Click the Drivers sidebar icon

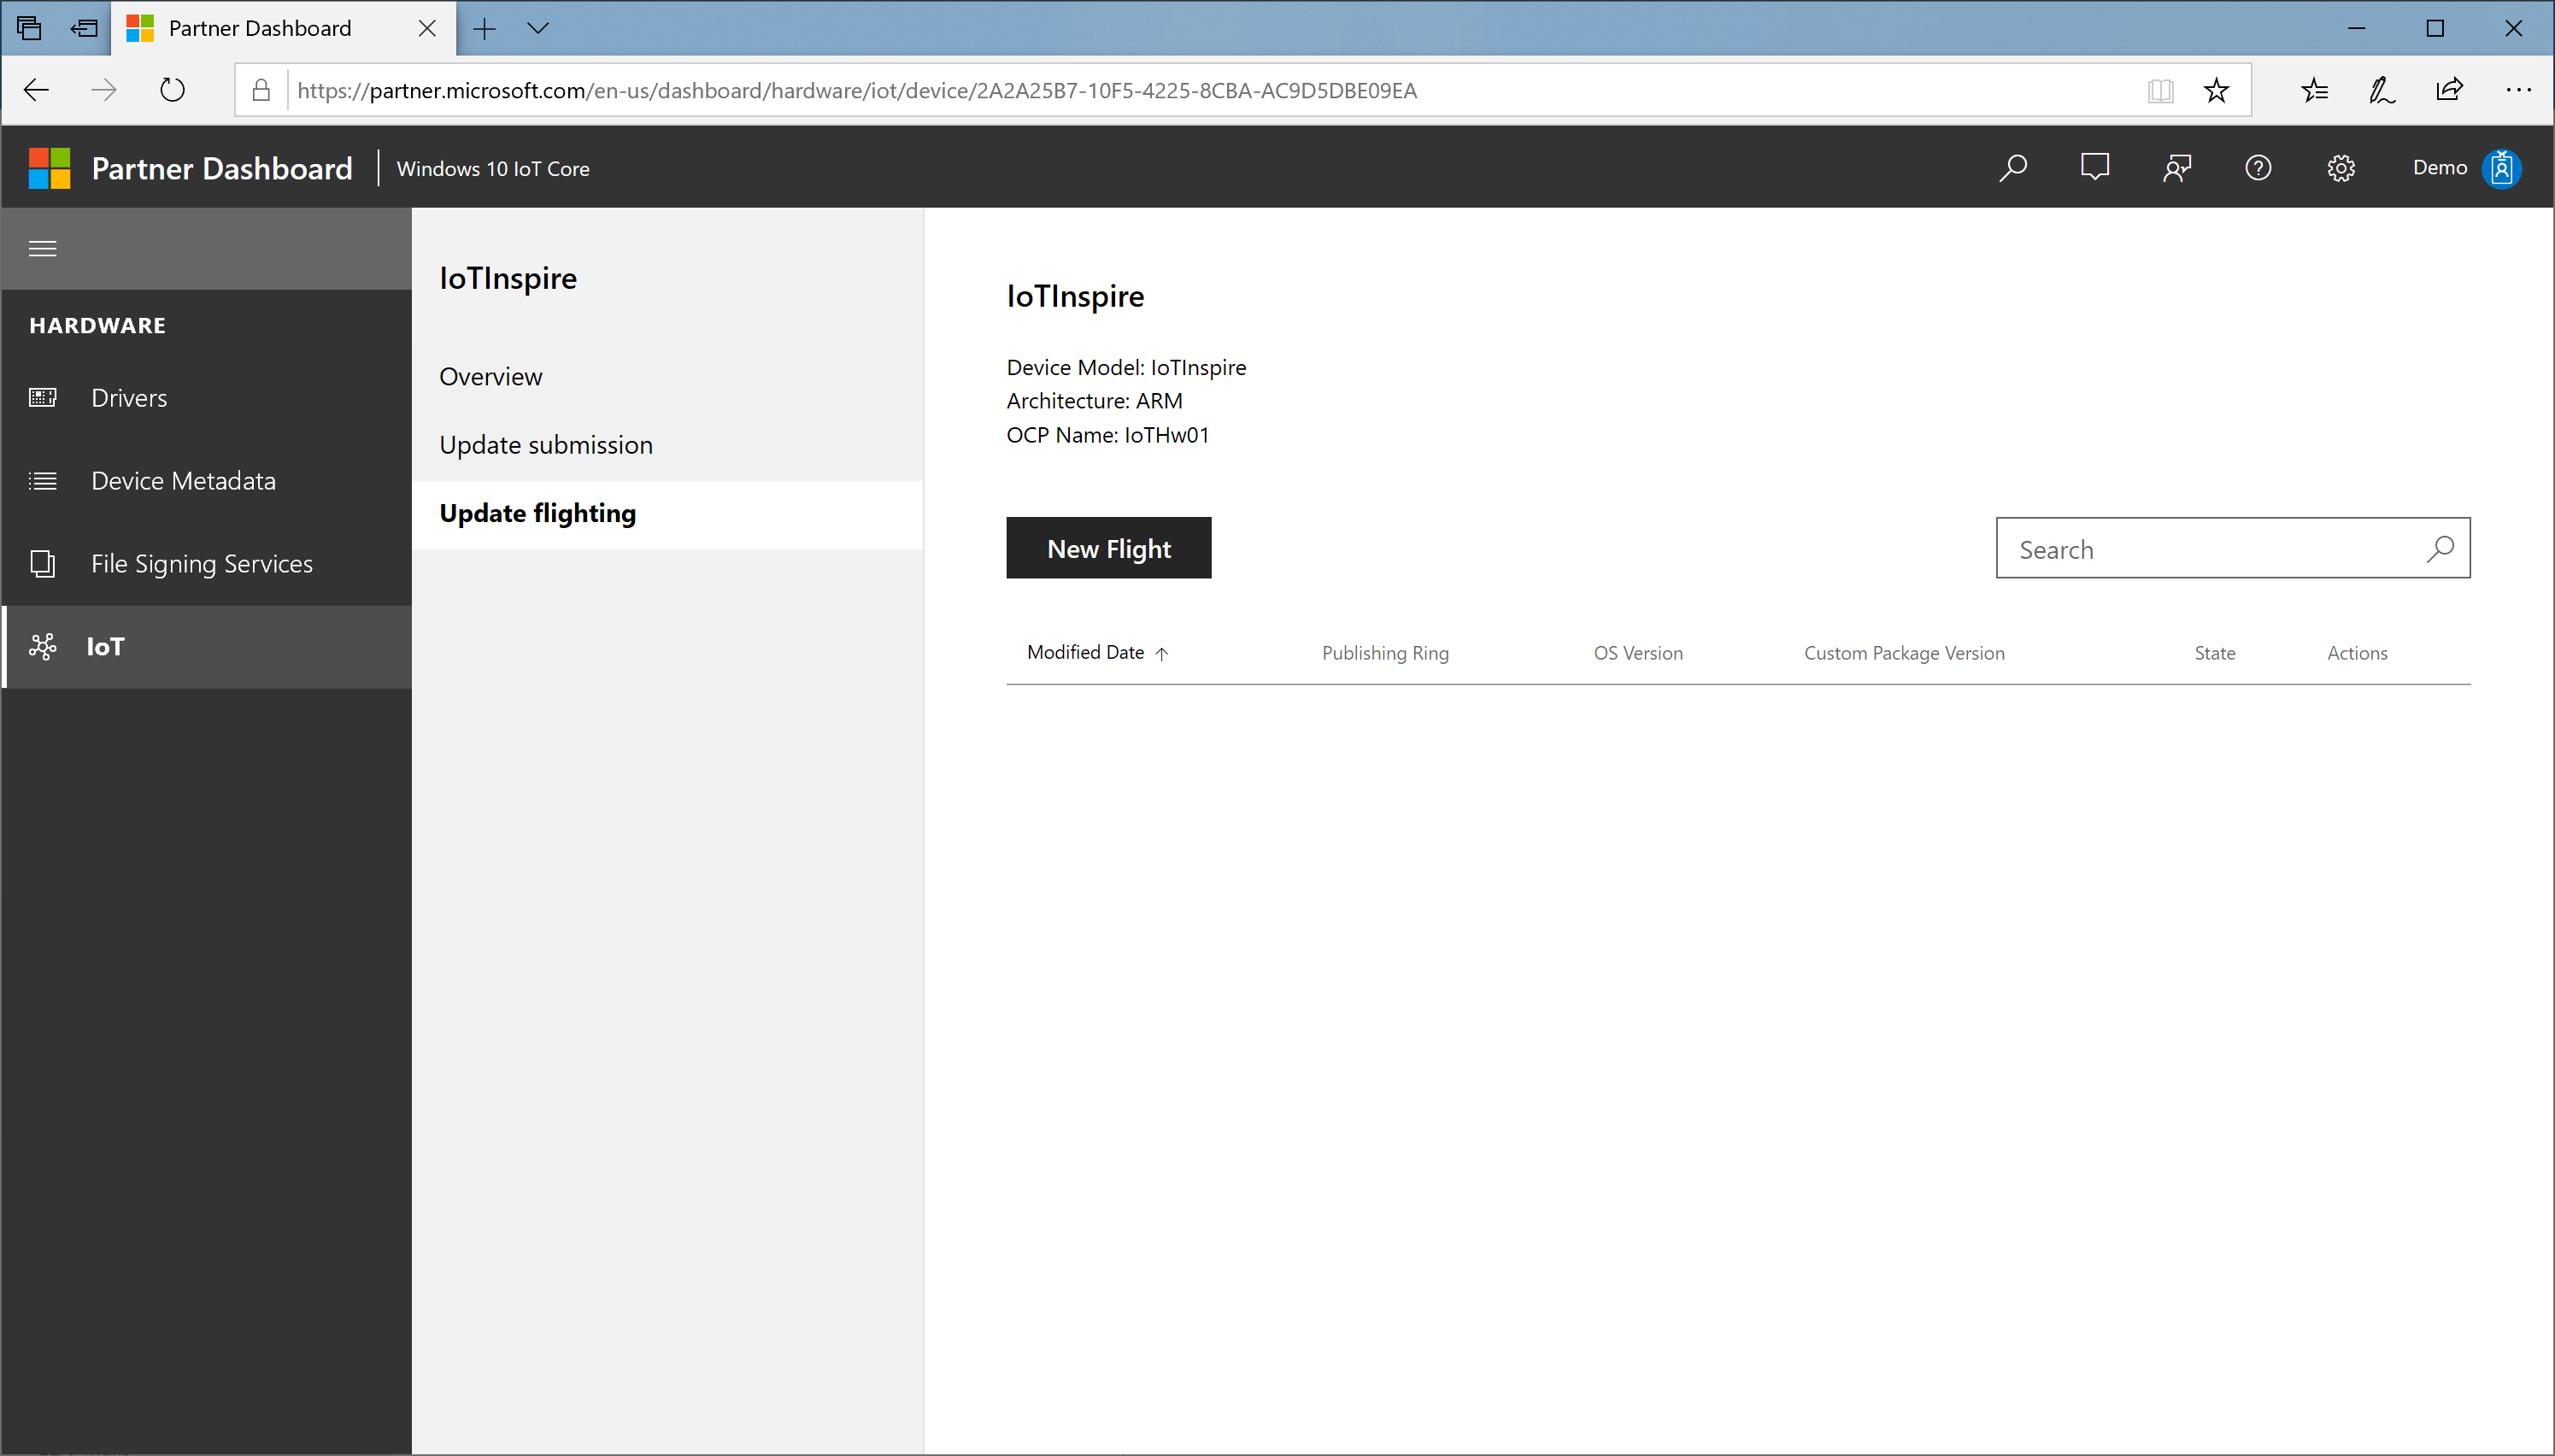pyautogui.click(x=45, y=398)
